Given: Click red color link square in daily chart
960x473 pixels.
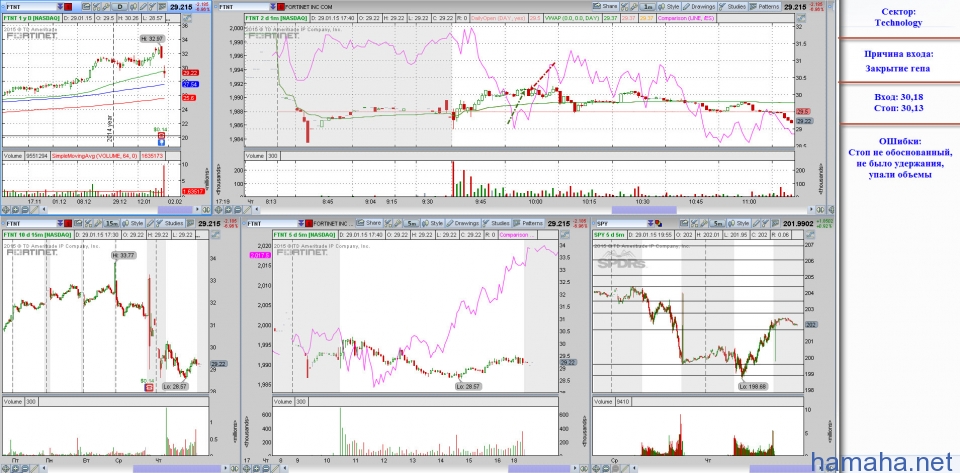Looking at the screenshot, I should tap(68, 7).
